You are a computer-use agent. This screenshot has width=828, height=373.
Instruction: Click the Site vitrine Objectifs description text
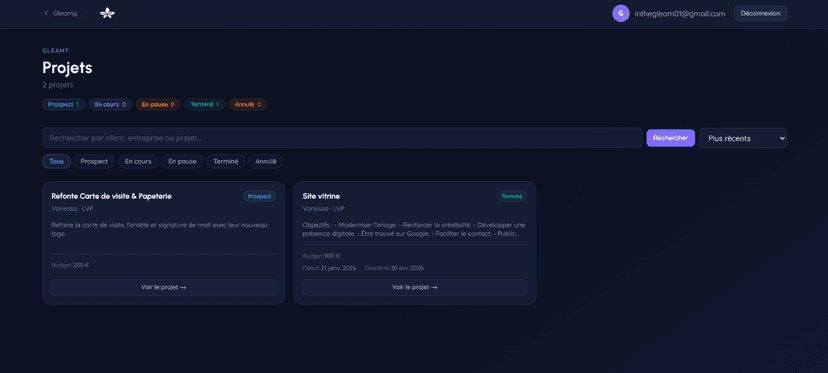414,229
